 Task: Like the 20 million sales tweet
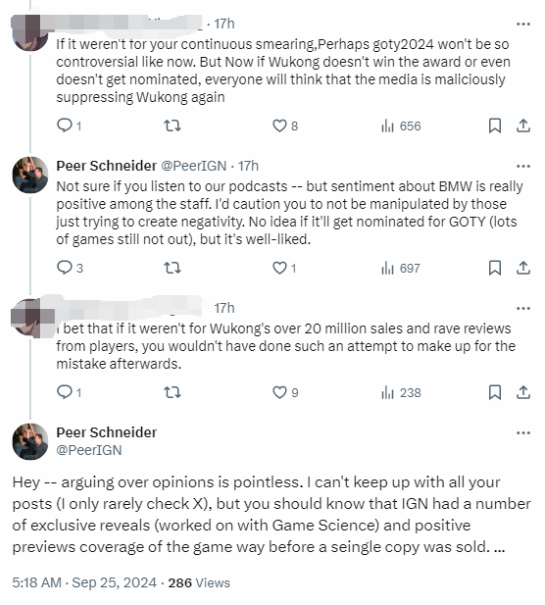285,392
